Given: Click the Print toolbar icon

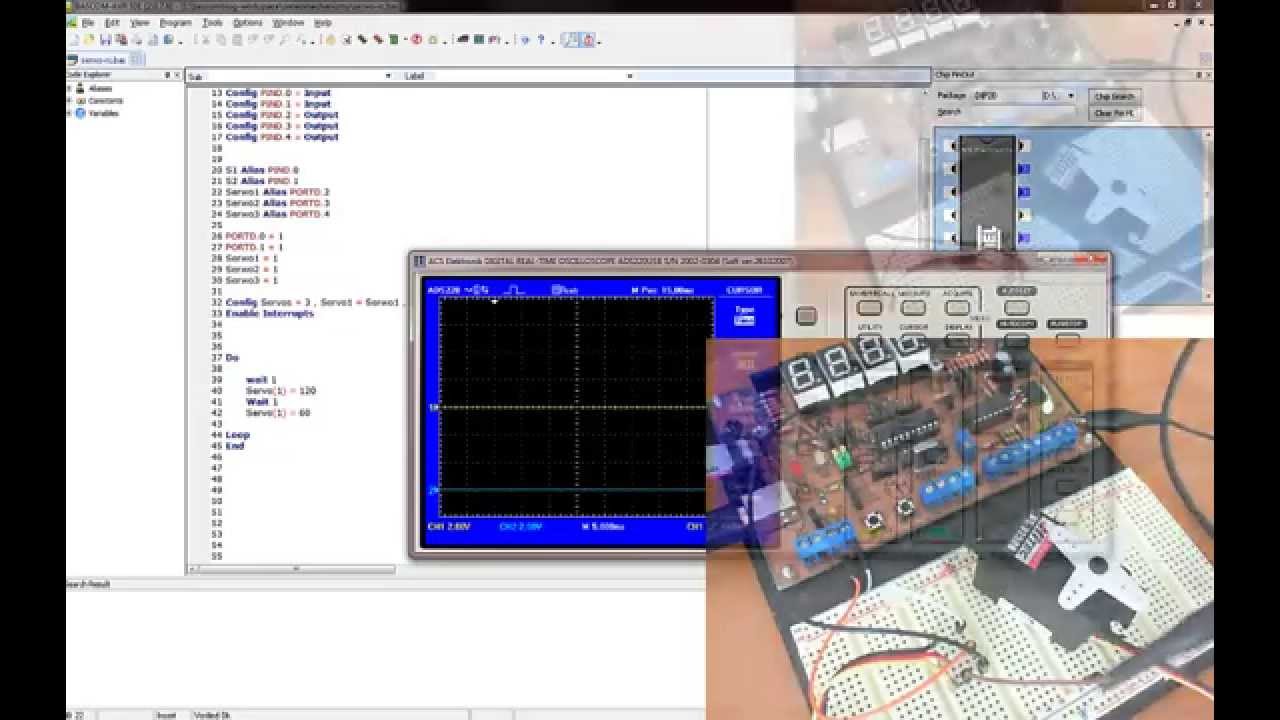Looking at the screenshot, I should tap(138, 40).
